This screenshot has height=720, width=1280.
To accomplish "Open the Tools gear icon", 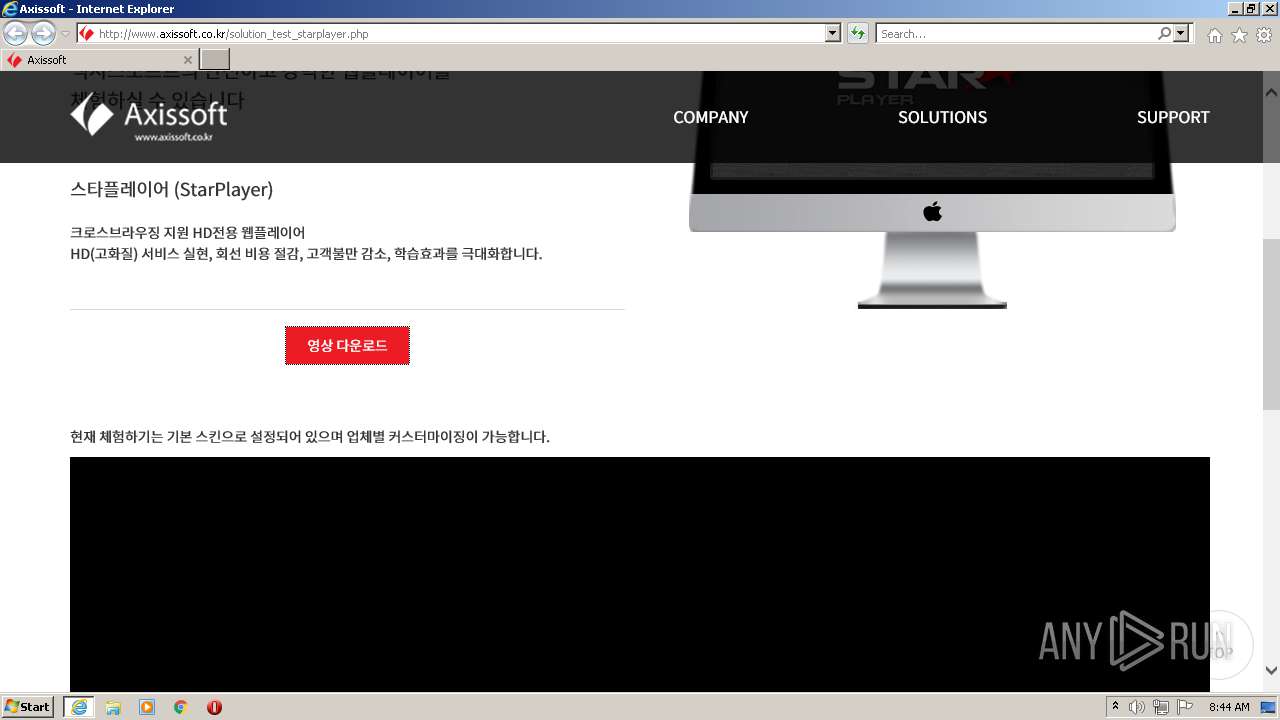I will [x=1264, y=35].
